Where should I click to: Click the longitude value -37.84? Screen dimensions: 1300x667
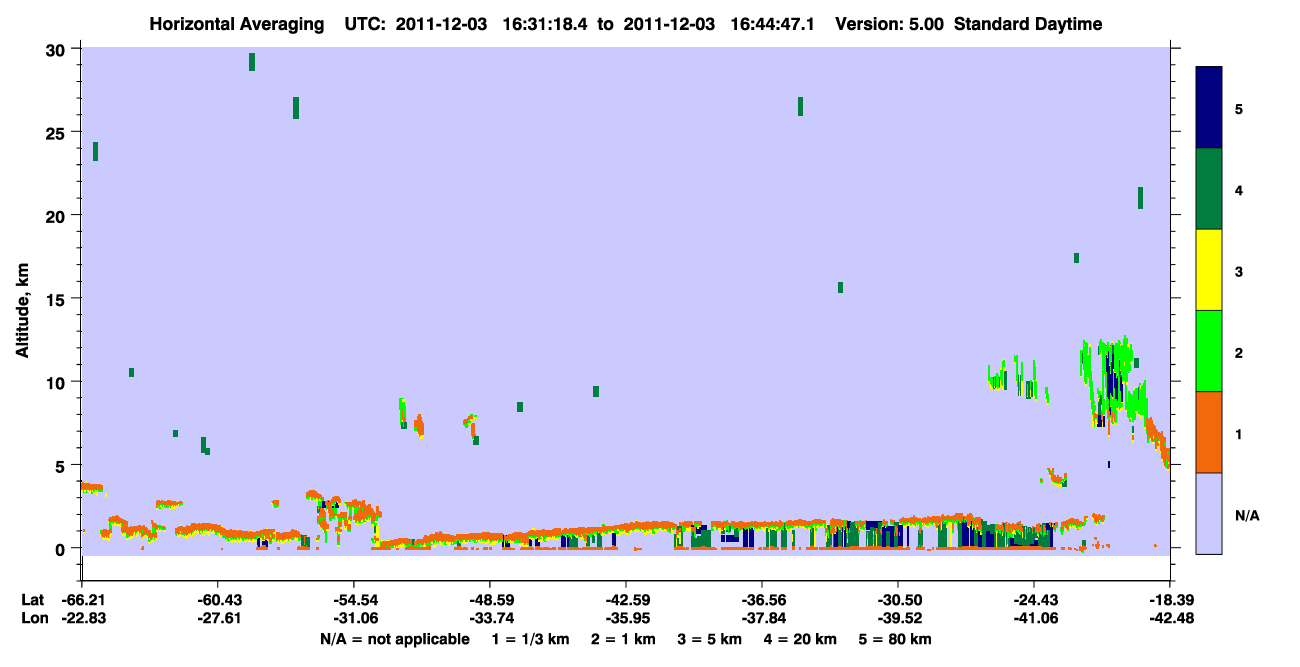tap(762, 619)
